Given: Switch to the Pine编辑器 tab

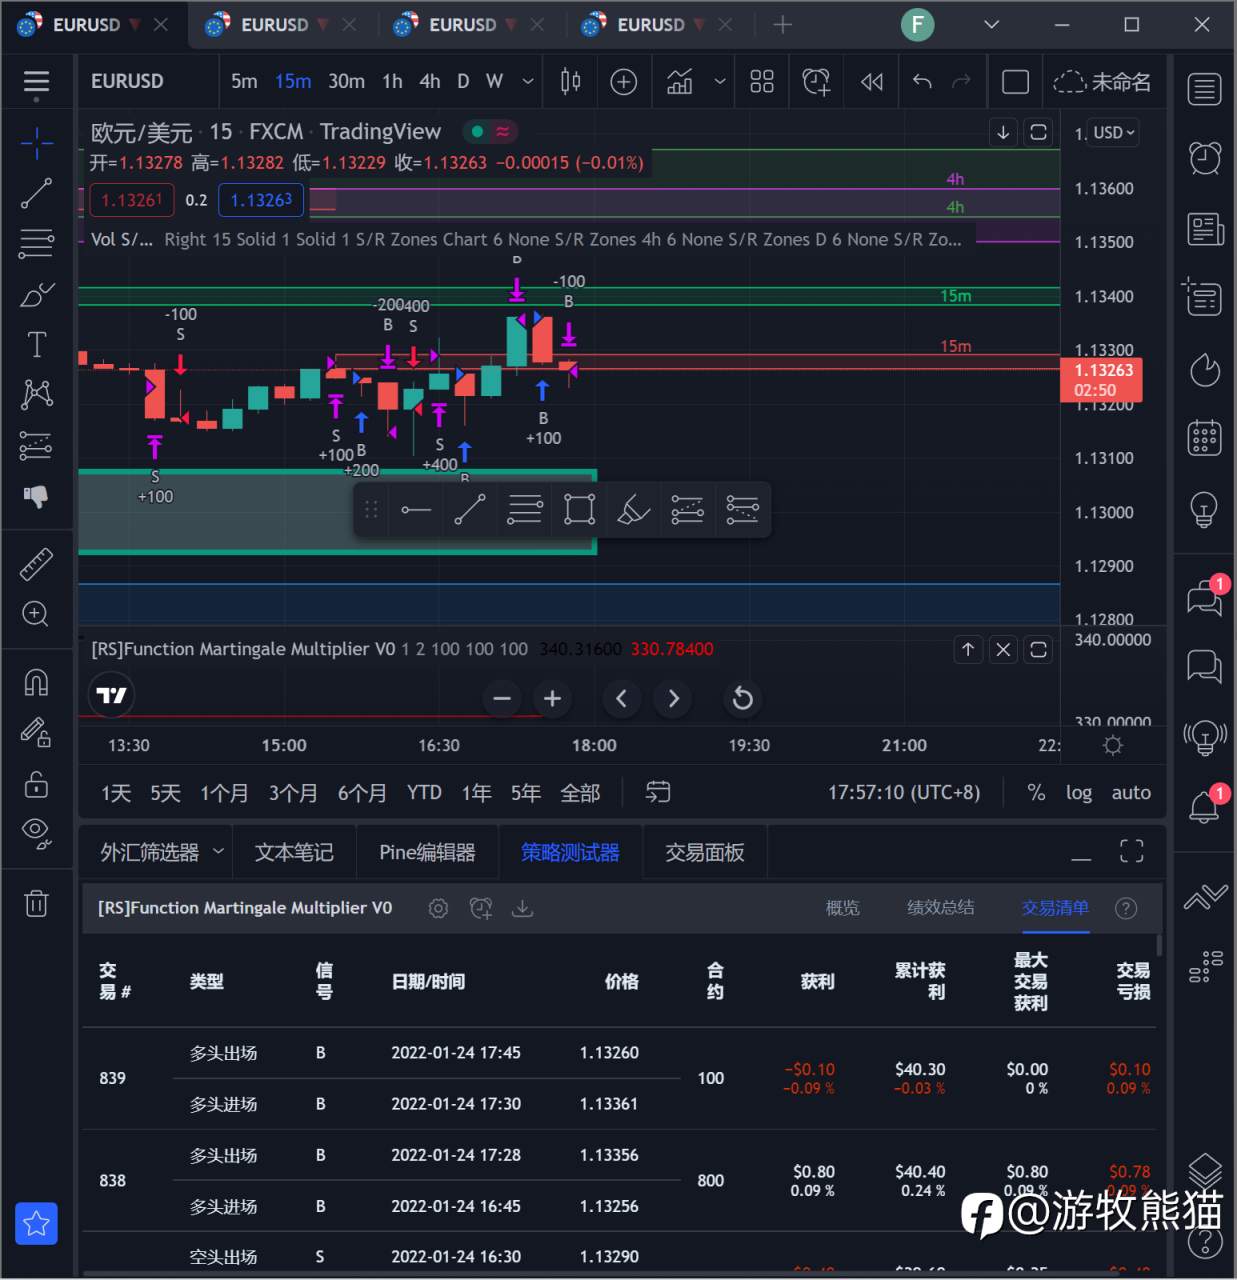Looking at the screenshot, I should coord(427,851).
